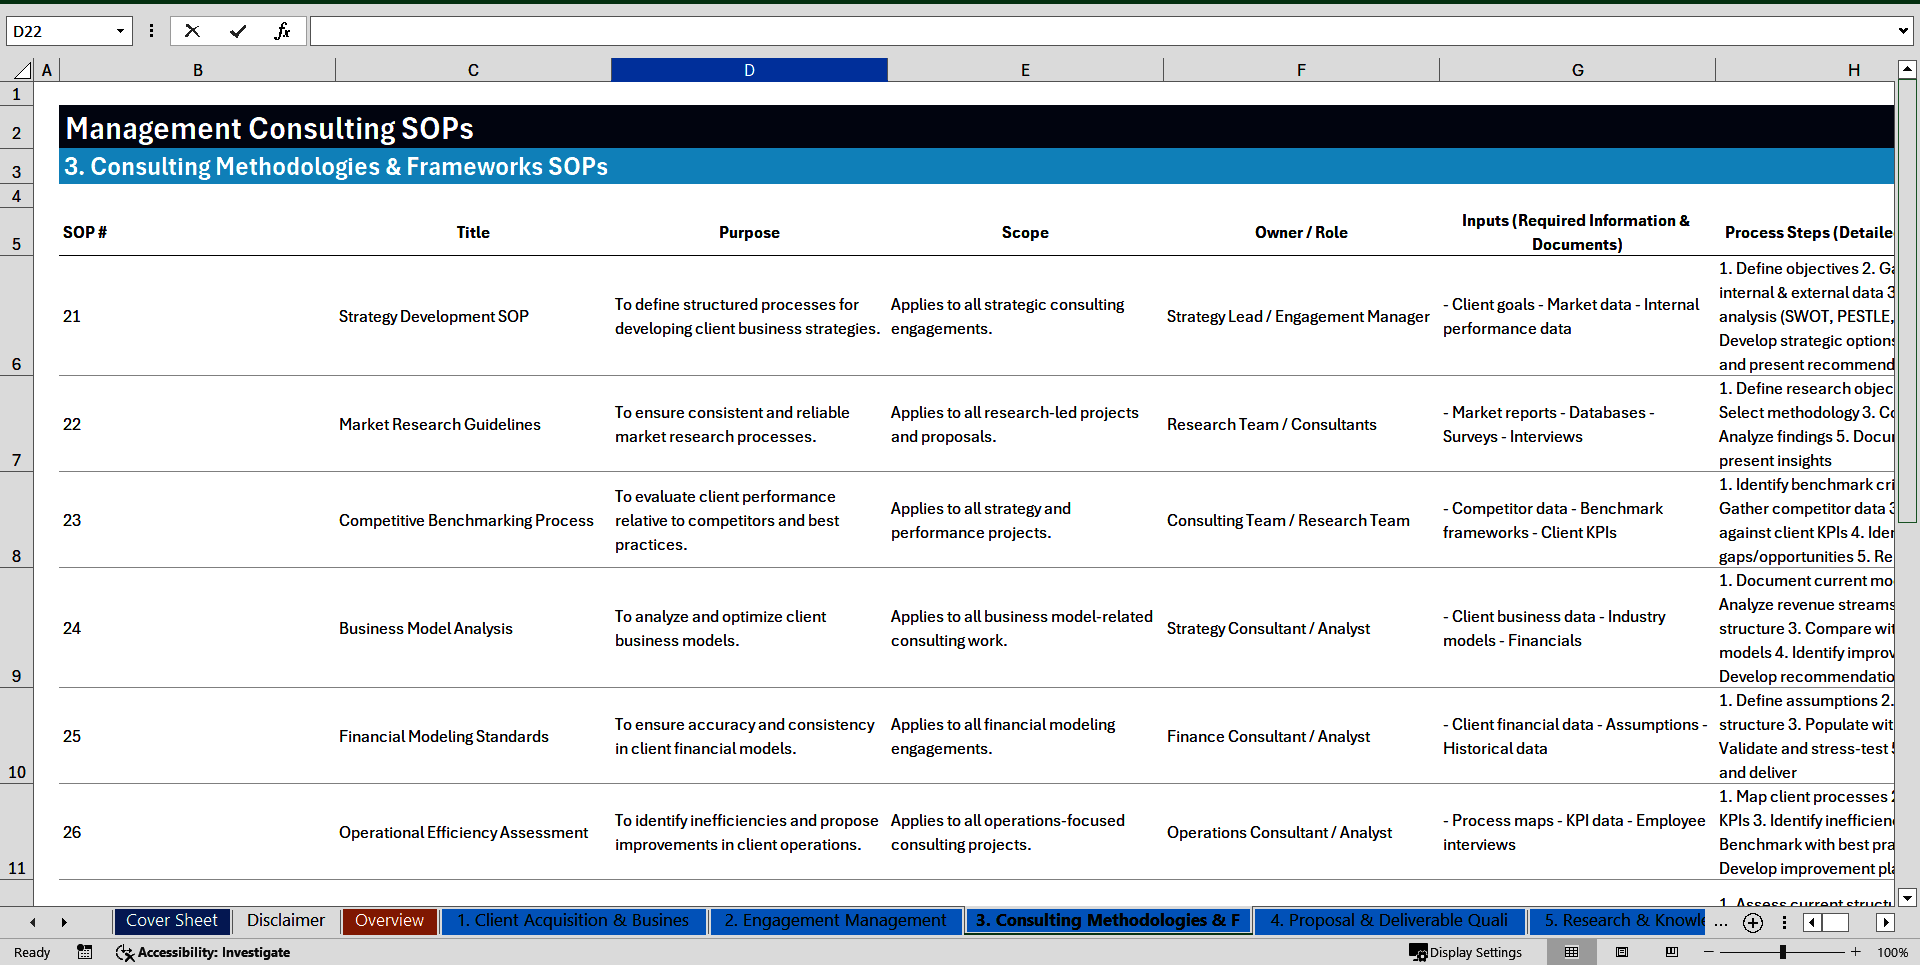Add a new sheet with plus icon

pyautogui.click(x=1753, y=923)
